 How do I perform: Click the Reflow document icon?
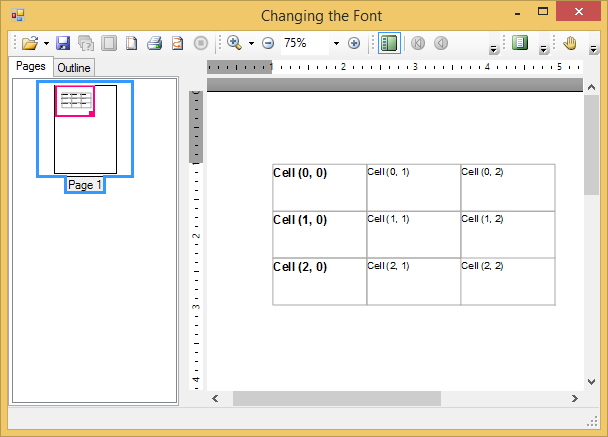(x=177, y=43)
